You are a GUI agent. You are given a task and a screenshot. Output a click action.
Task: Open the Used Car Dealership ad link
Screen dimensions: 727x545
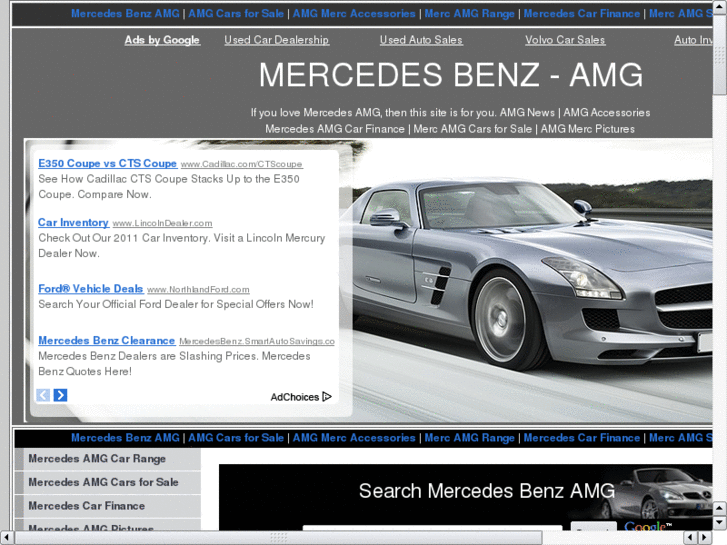click(x=276, y=40)
